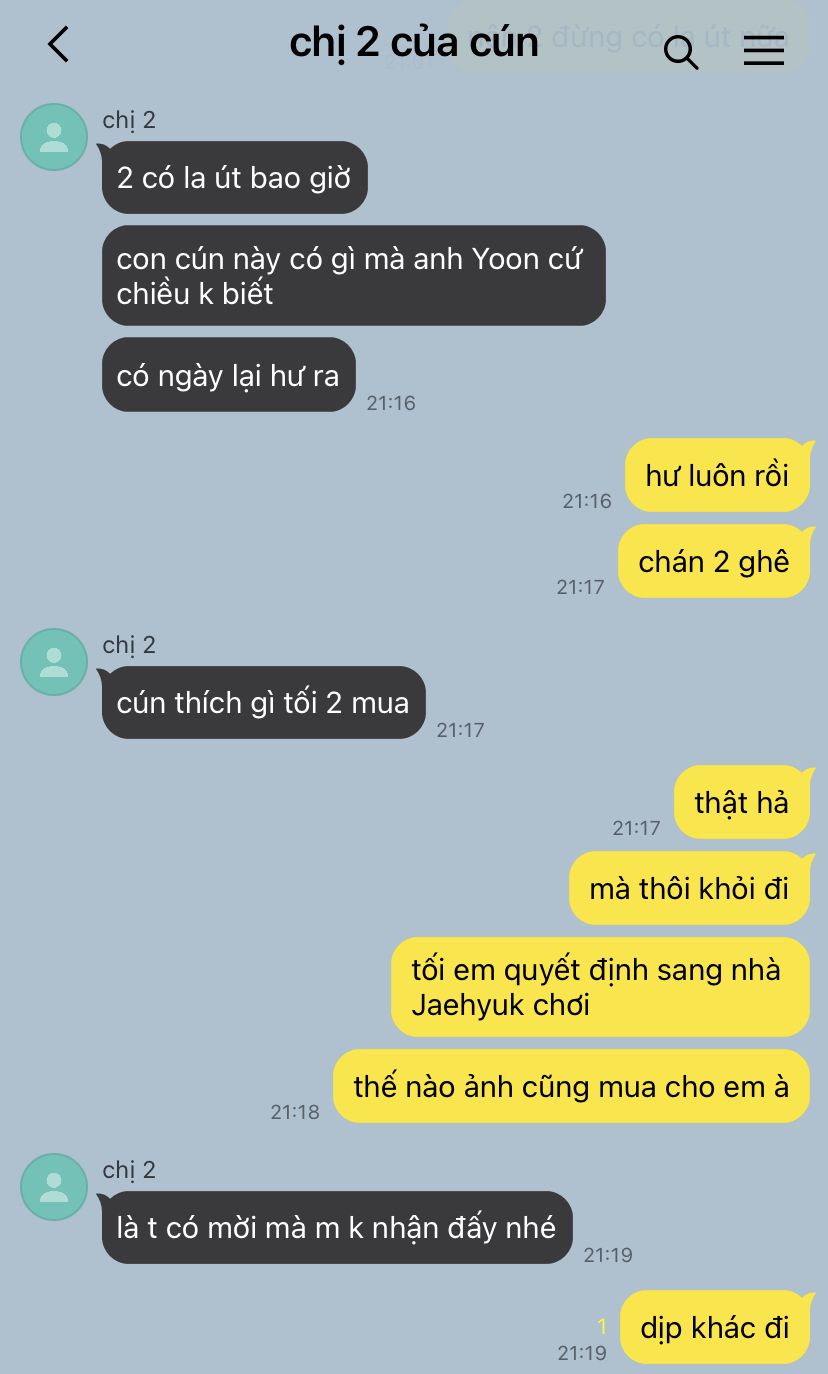828x1374 pixels.
Task: Tap chị 2 avatar beside 'là t có mời'
Action: [x=54, y=1187]
